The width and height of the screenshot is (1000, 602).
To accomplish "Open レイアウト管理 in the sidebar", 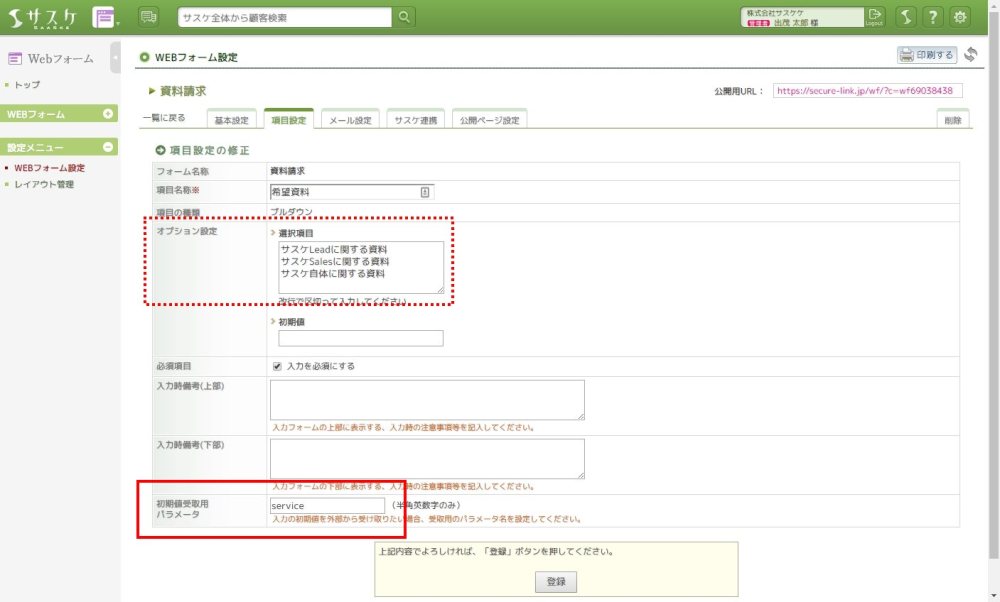I will (44, 184).
